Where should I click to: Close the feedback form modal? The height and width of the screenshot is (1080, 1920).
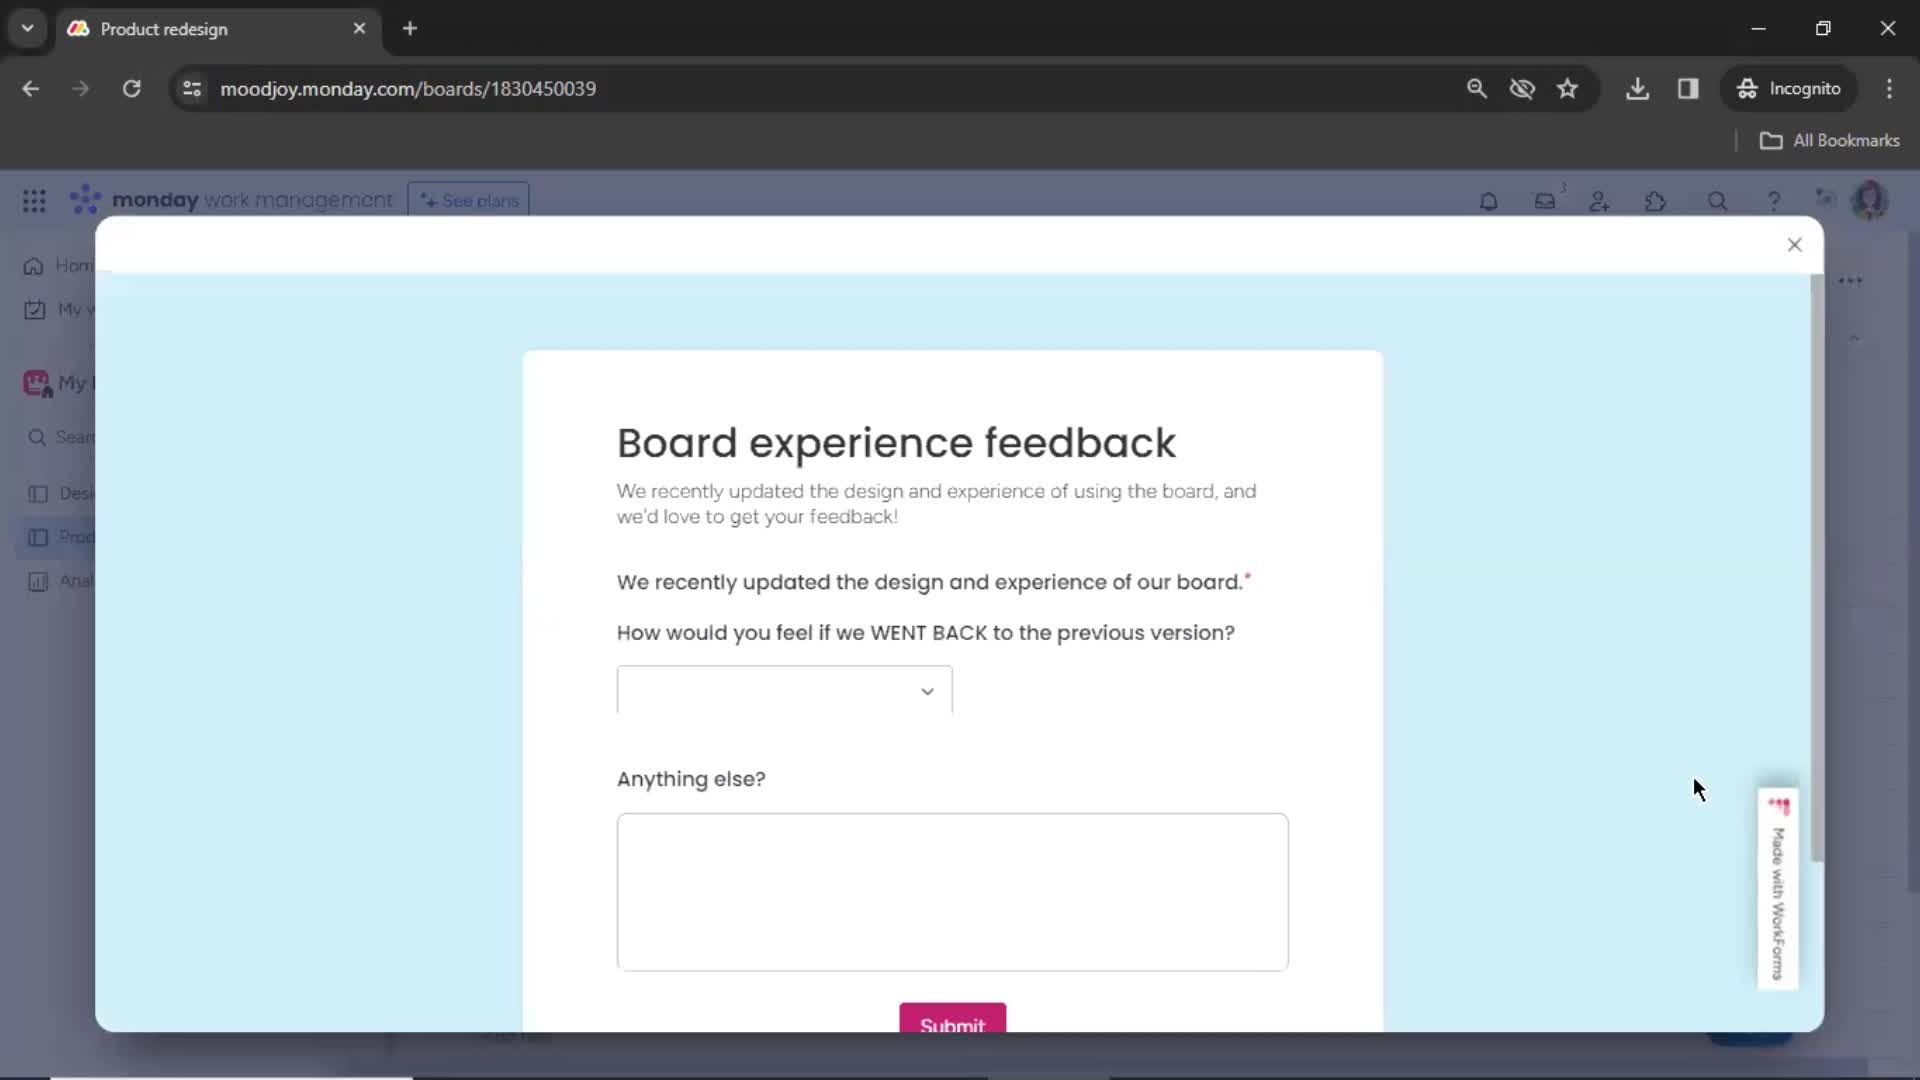[1795, 244]
